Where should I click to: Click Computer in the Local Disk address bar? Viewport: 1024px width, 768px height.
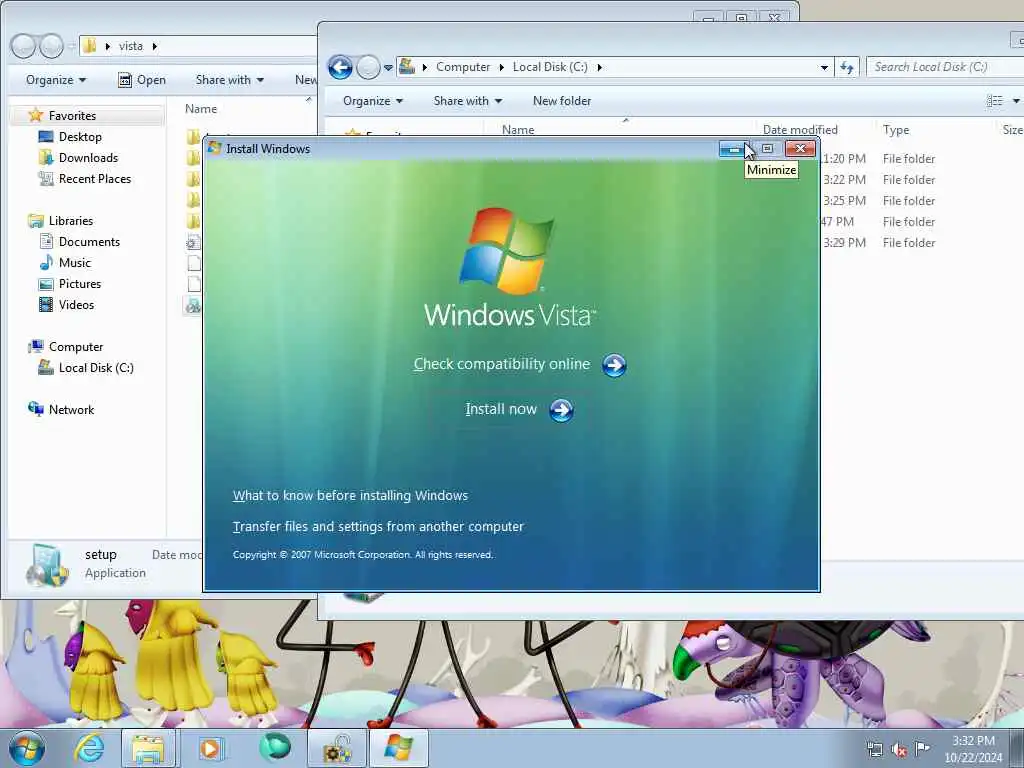pyautogui.click(x=463, y=67)
